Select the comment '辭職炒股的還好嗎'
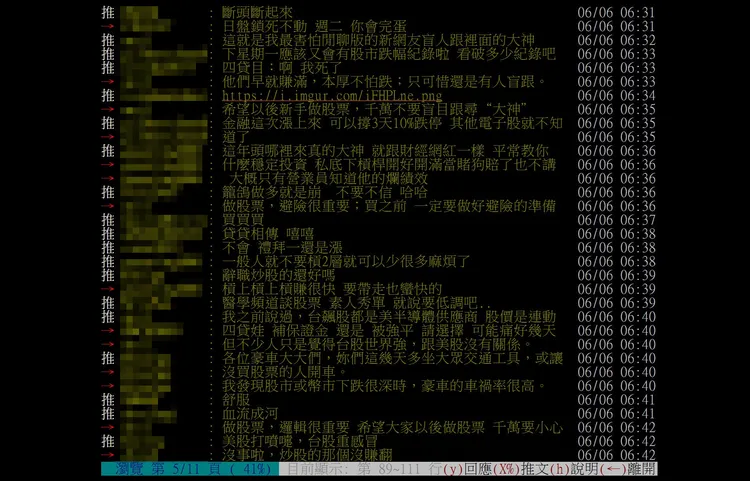The width and height of the screenshot is (750, 481). click(279, 276)
